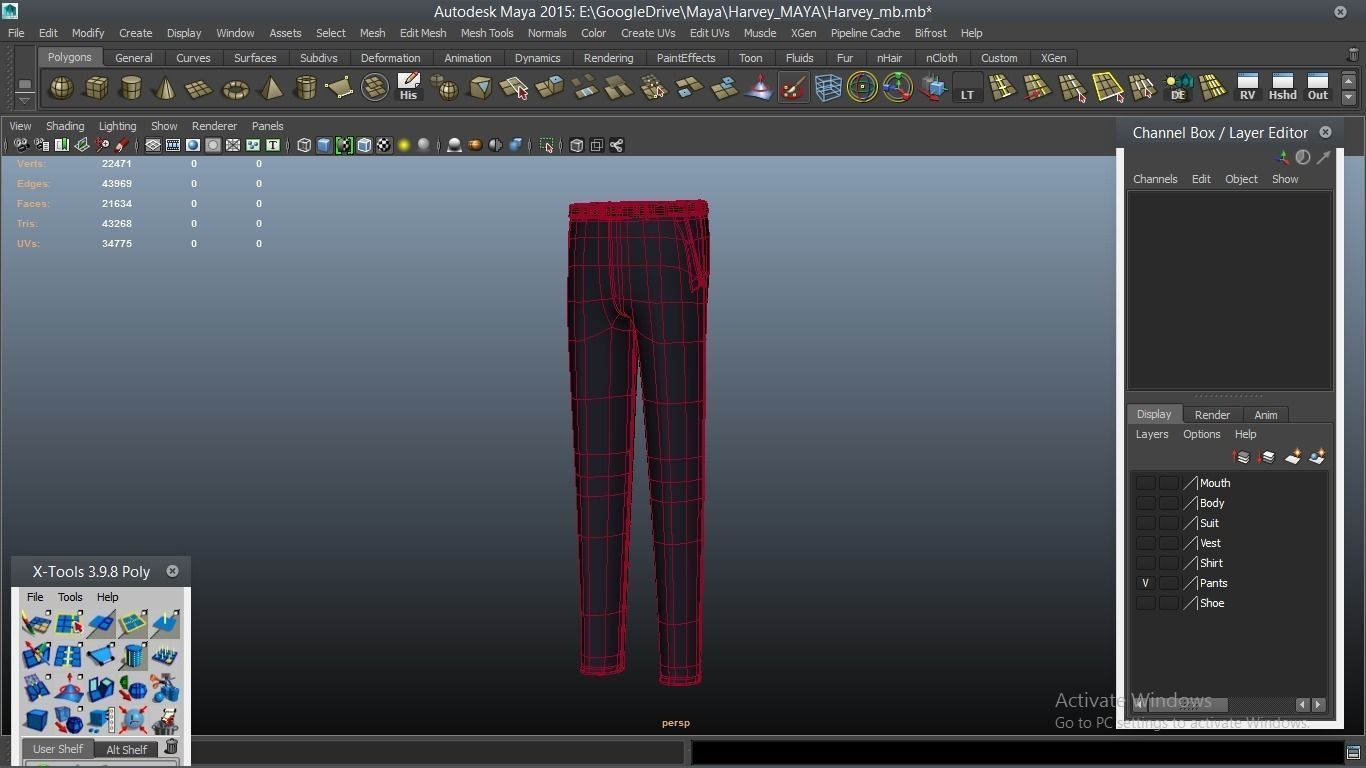Open the Mesh Tools menu
This screenshot has height=768, width=1366.
487,33
